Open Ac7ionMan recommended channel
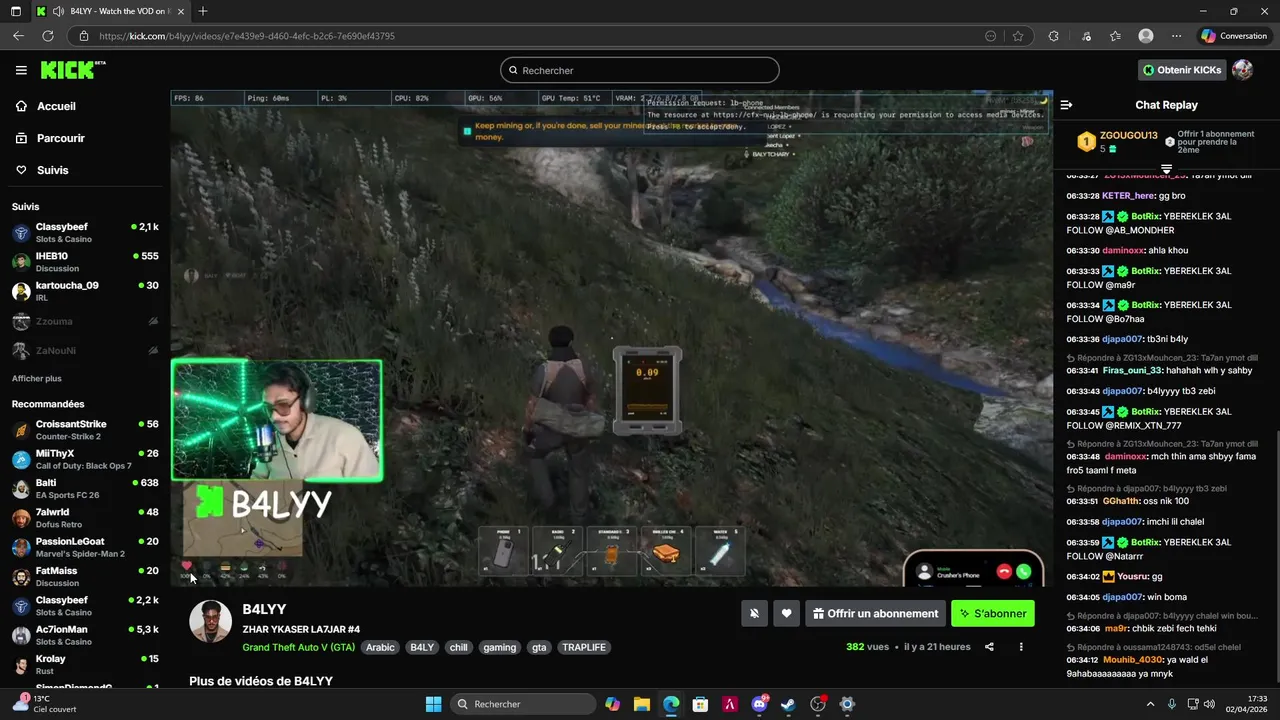 pyautogui.click(x=85, y=635)
